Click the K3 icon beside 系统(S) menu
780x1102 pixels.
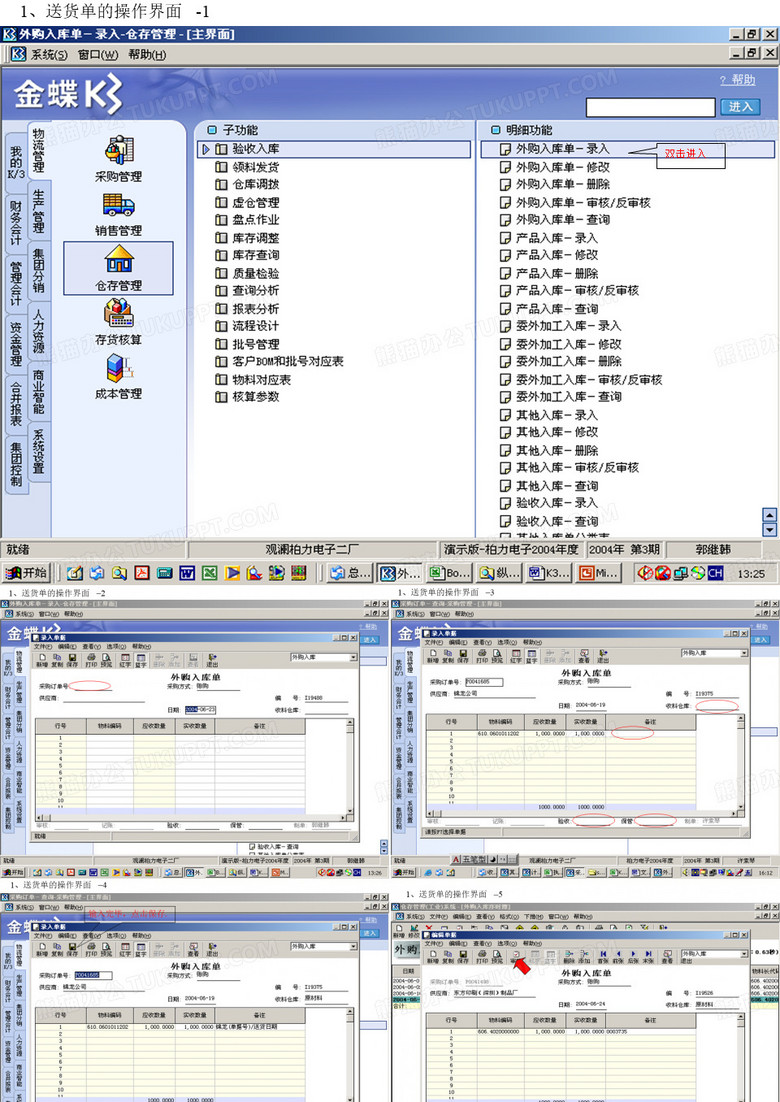point(18,54)
